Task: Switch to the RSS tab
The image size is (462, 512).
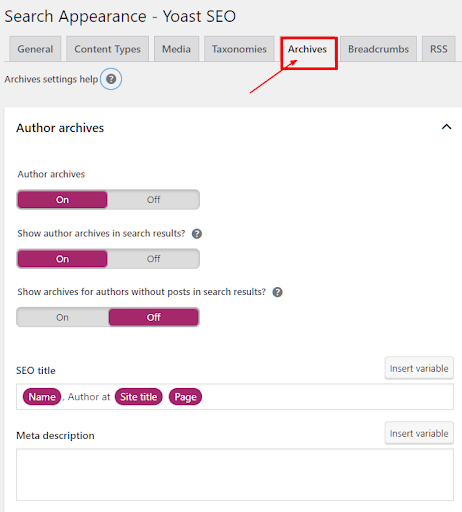Action: pos(439,49)
